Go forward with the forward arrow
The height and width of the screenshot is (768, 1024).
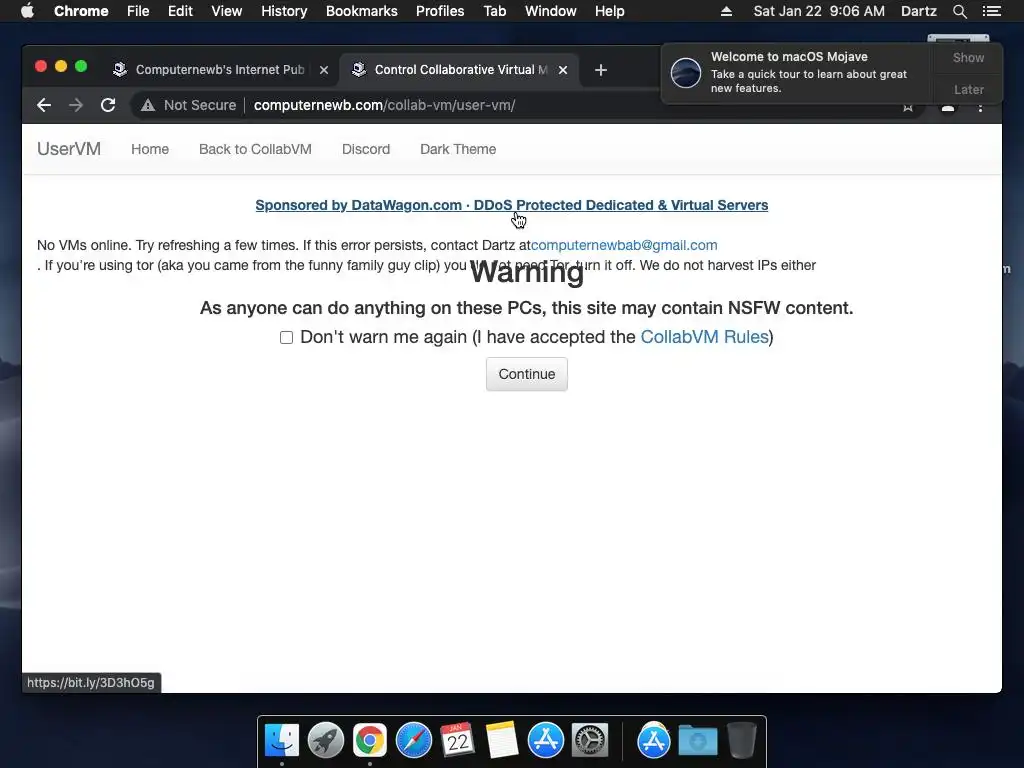(76, 105)
